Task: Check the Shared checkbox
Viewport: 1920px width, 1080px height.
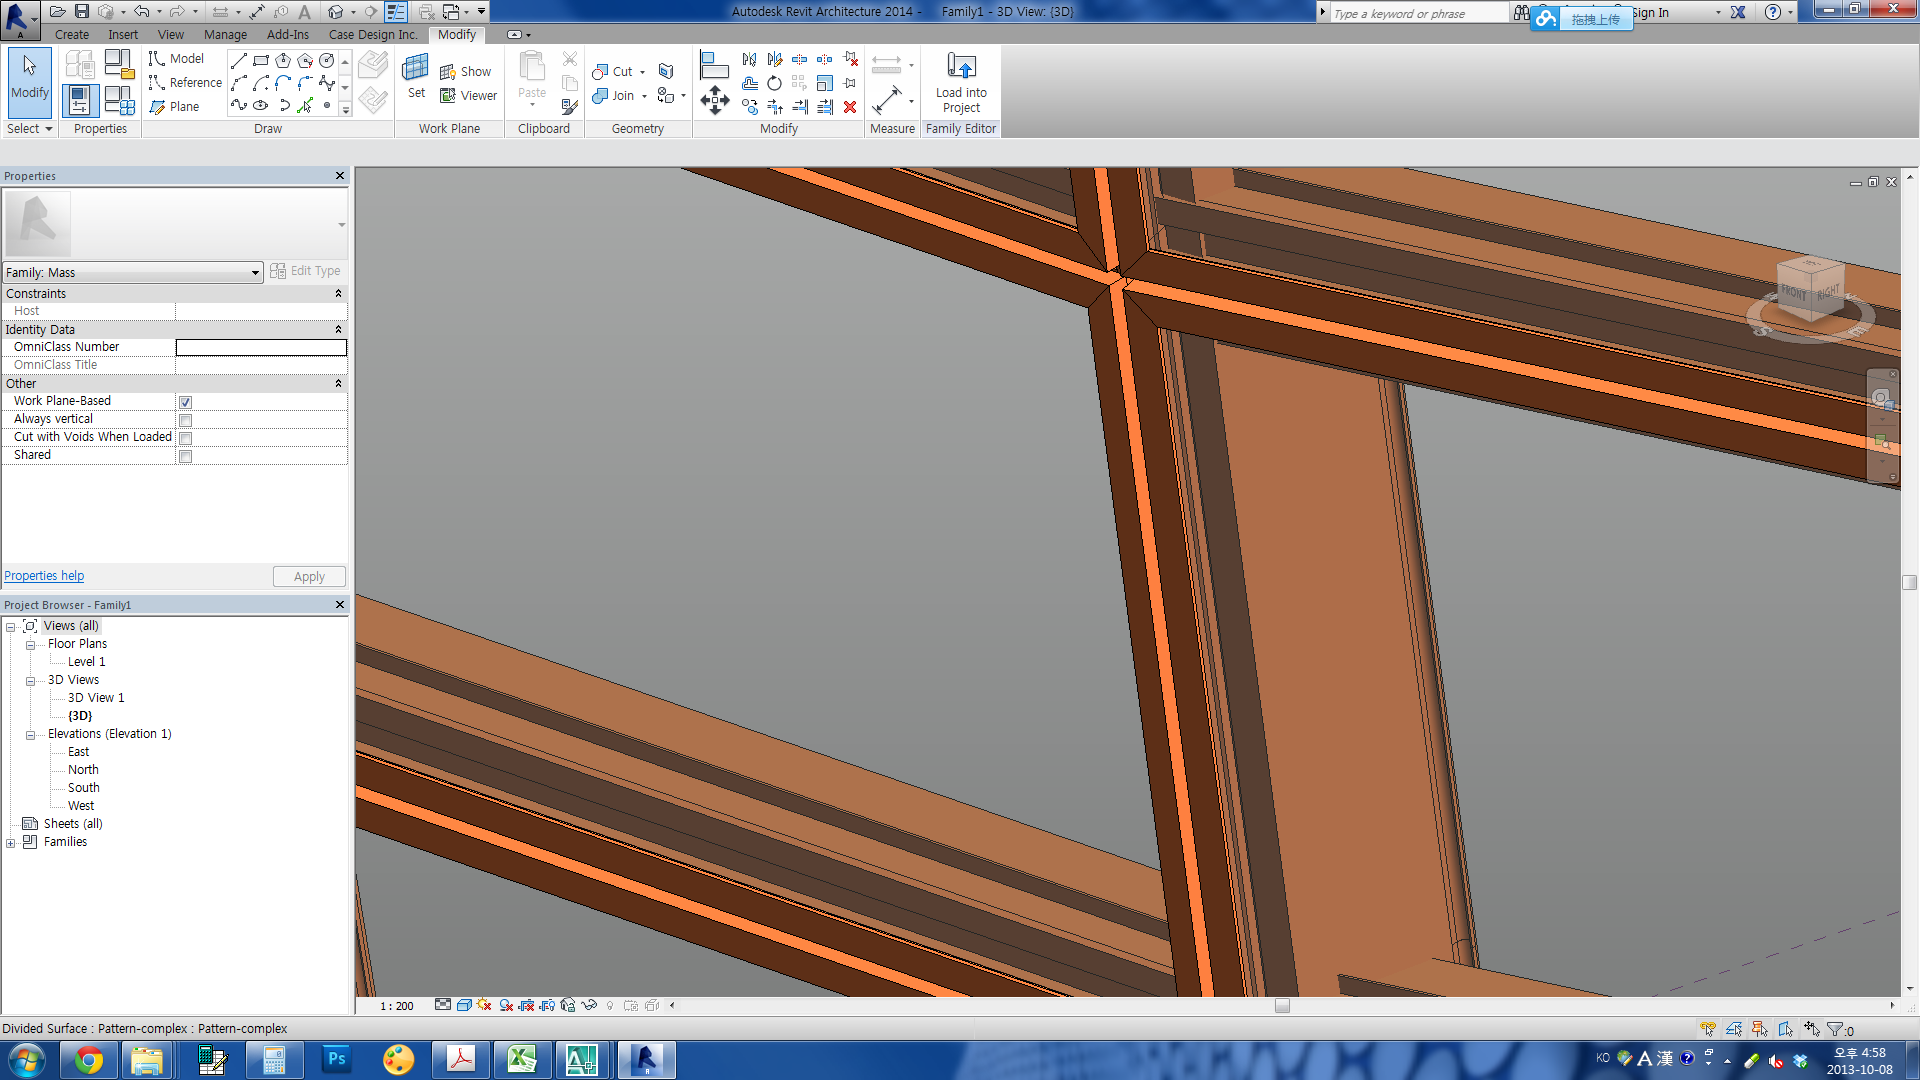Action: click(x=185, y=456)
